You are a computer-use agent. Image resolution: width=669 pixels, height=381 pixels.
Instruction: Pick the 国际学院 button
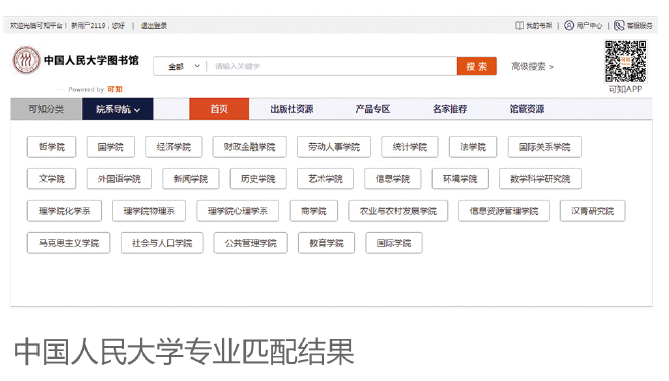click(x=394, y=243)
